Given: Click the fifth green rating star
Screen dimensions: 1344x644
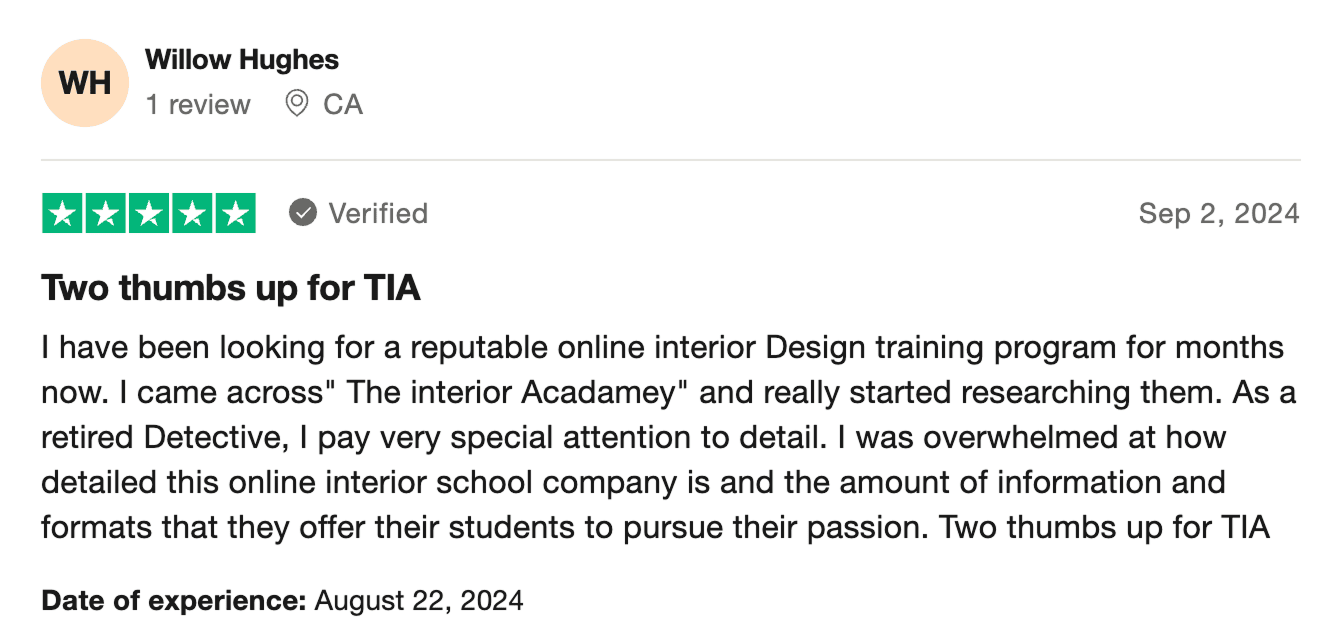Looking at the screenshot, I should pyautogui.click(x=235, y=213).
